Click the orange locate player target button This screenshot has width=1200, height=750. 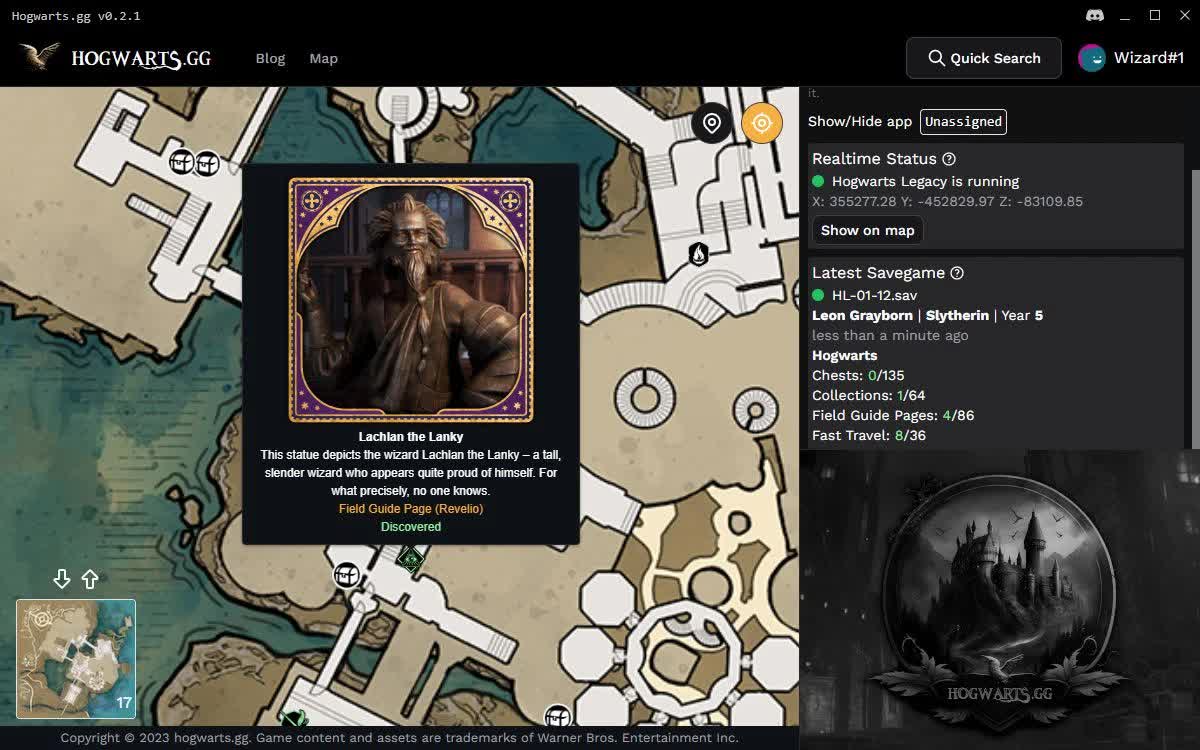[762, 123]
